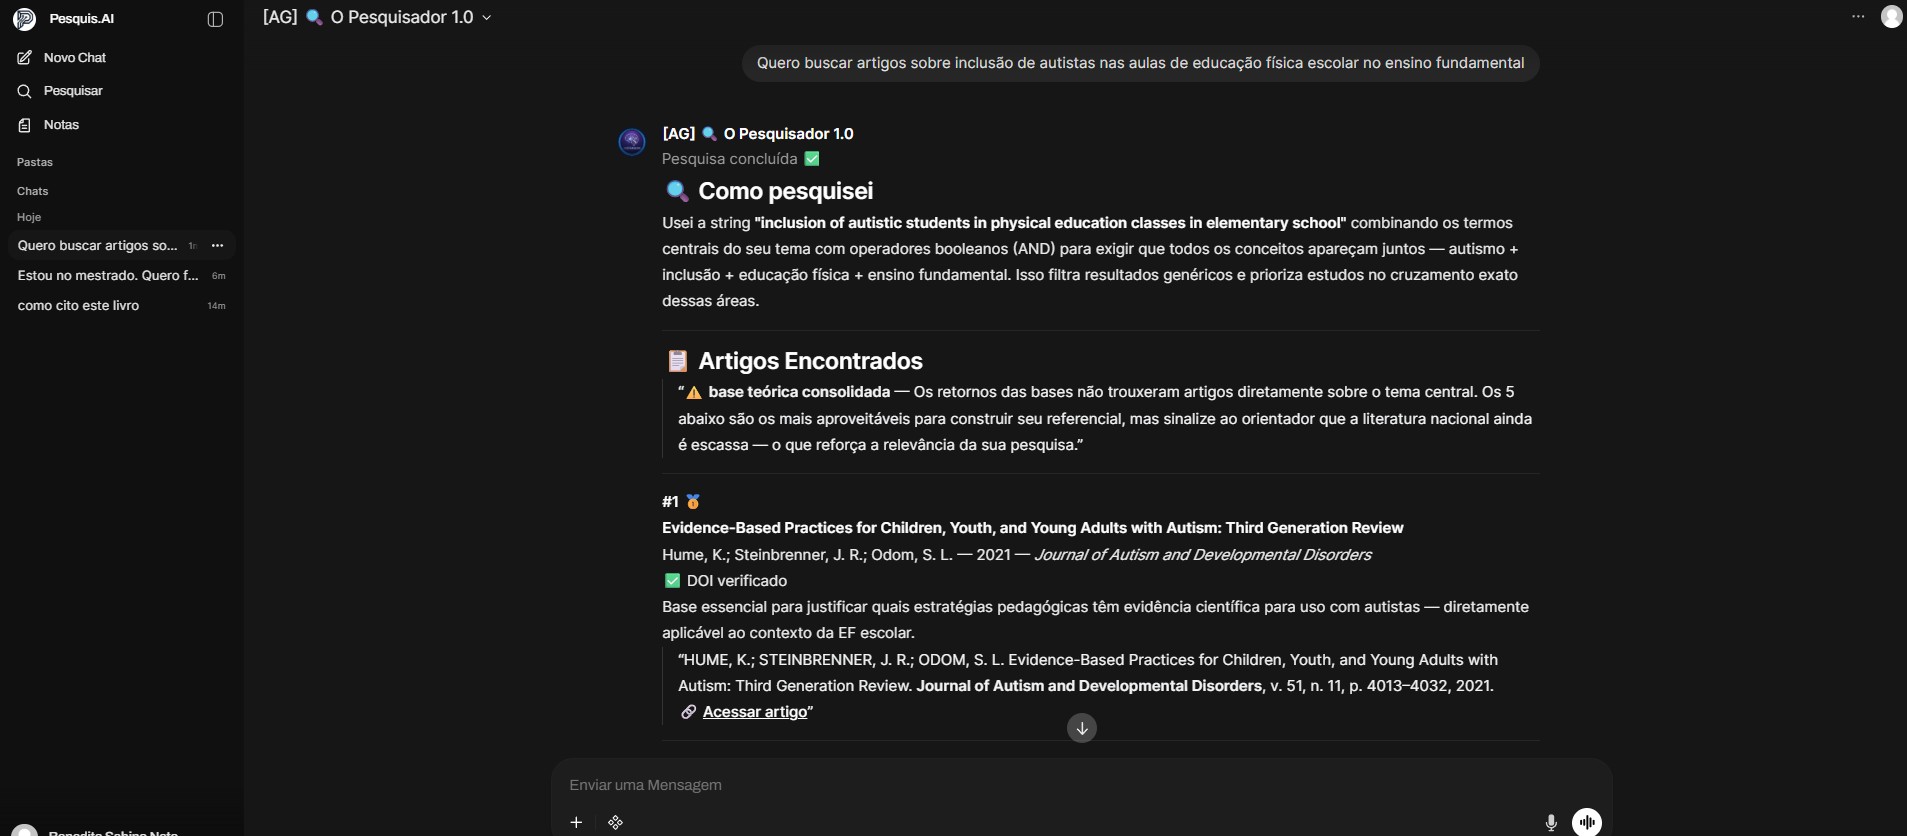Image resolution: width=1907 pixels, height=836 pixels.
Task: Click the Novo Chat pencil icon
Action: 25,58
